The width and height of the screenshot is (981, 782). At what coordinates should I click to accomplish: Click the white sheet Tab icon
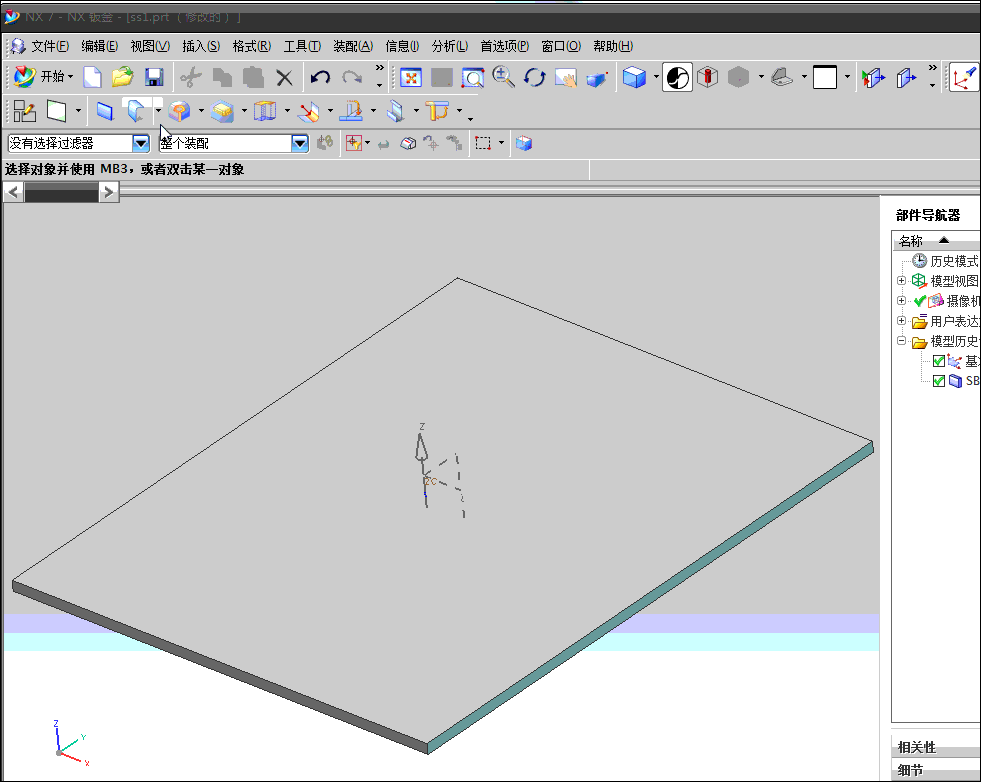pos(56,111)
